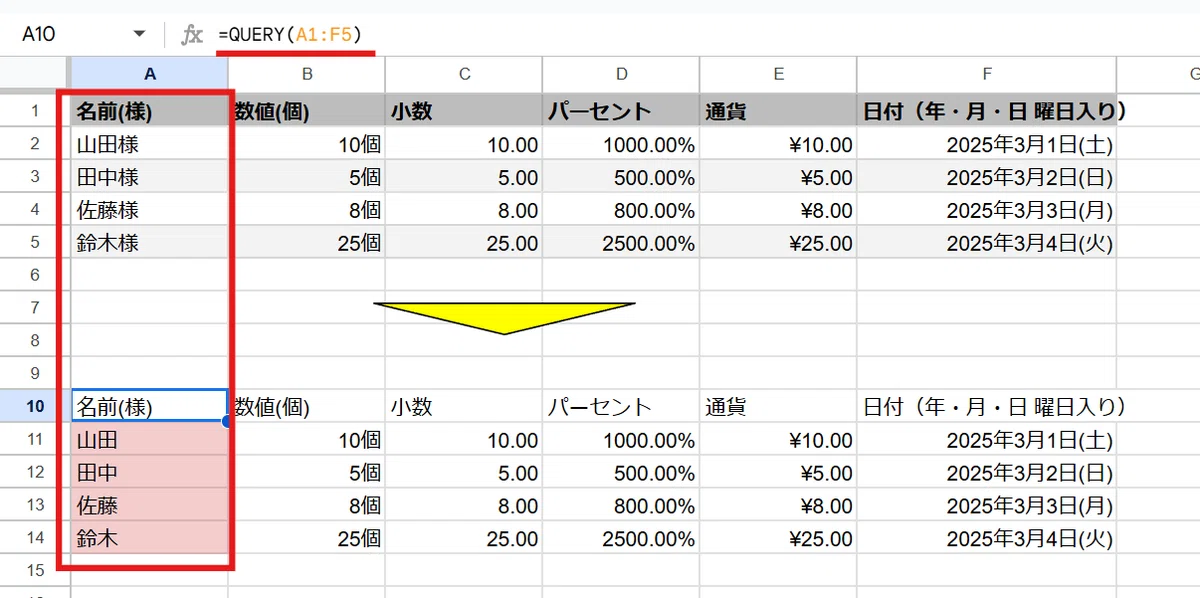Click cell 鈴木 in row 14

coord(149,538)
